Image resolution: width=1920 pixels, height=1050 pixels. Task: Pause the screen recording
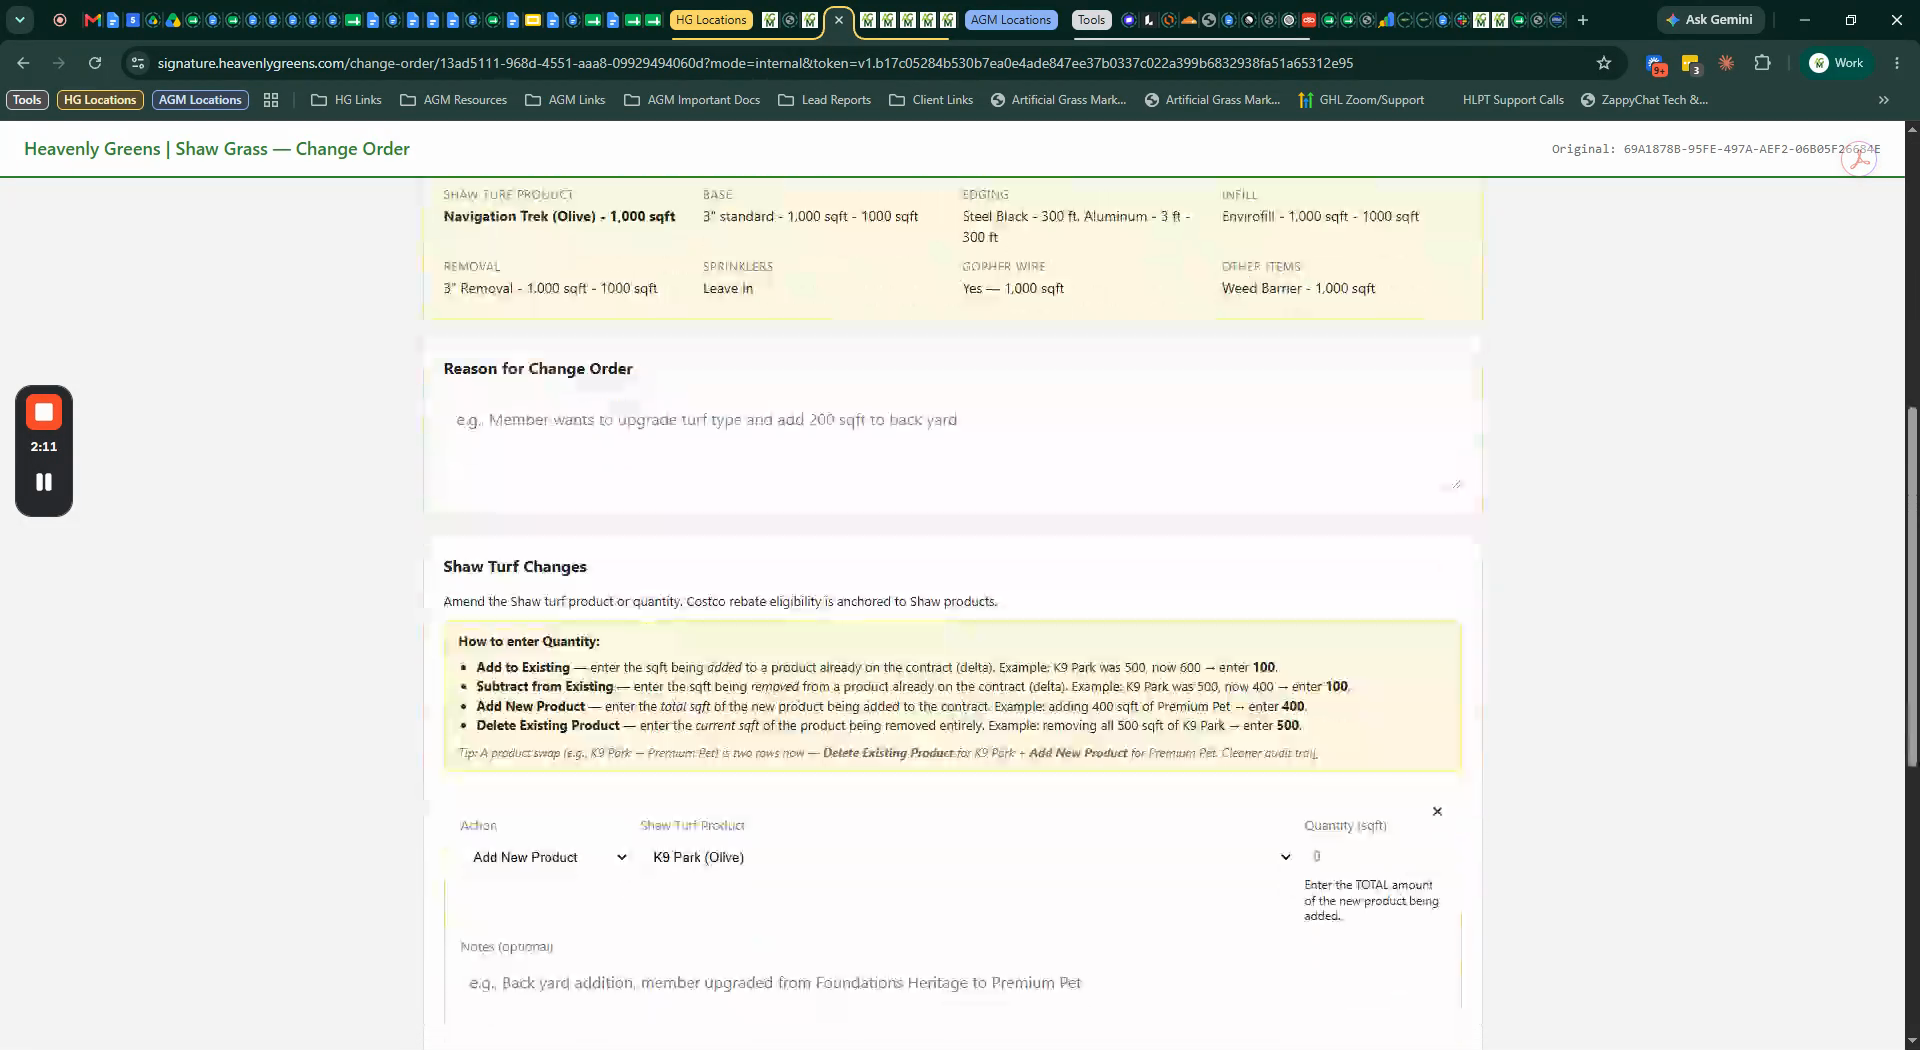pyautogui.click(x=44, y=482)
